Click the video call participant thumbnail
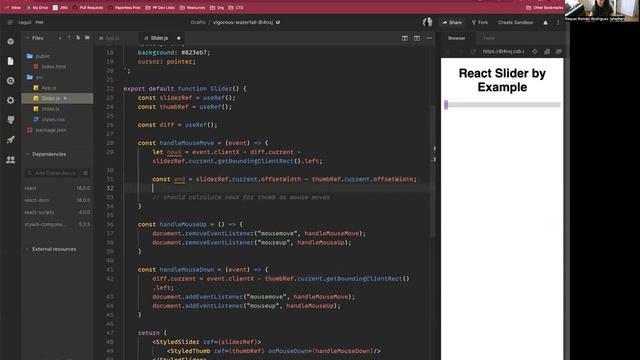640x360 pixels. (602, 11)
